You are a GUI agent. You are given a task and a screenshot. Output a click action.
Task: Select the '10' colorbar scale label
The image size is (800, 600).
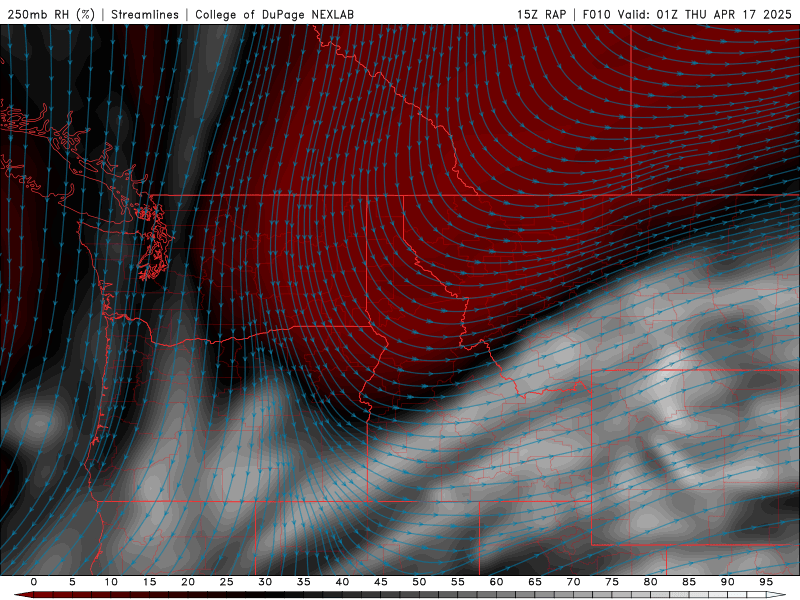pos(111,582)
